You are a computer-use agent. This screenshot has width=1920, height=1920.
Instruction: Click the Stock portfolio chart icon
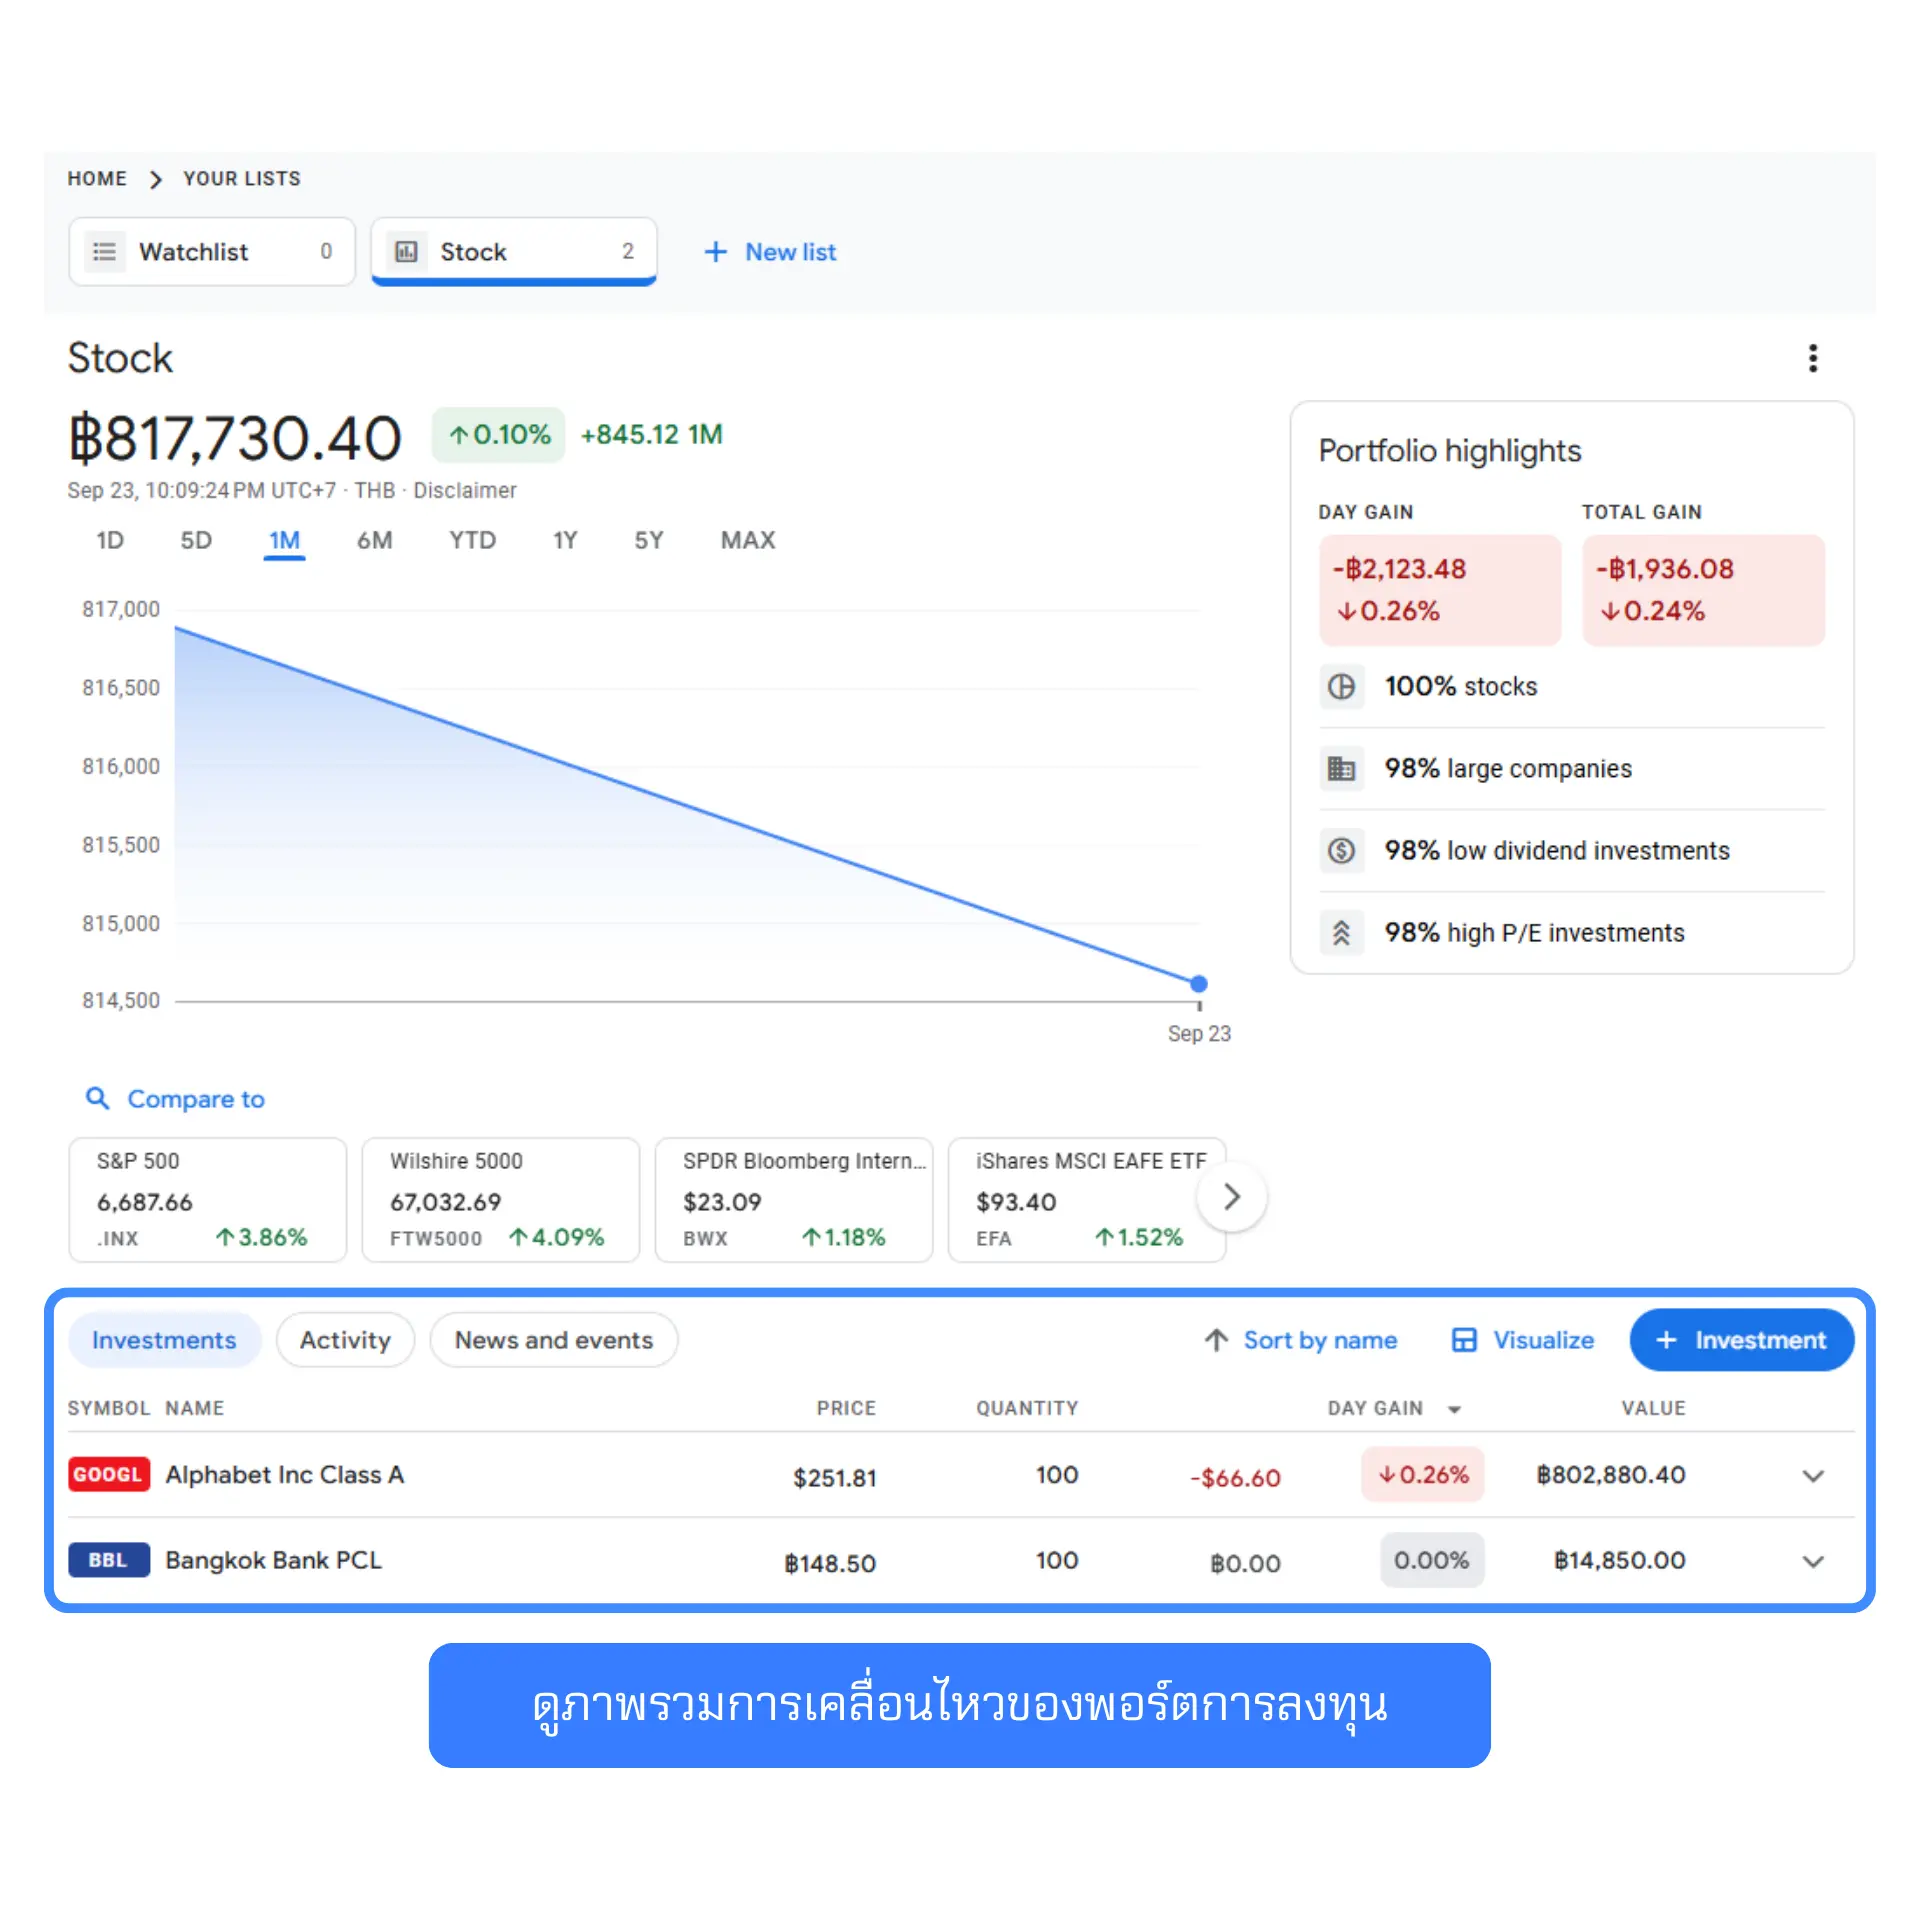[406, 252]
